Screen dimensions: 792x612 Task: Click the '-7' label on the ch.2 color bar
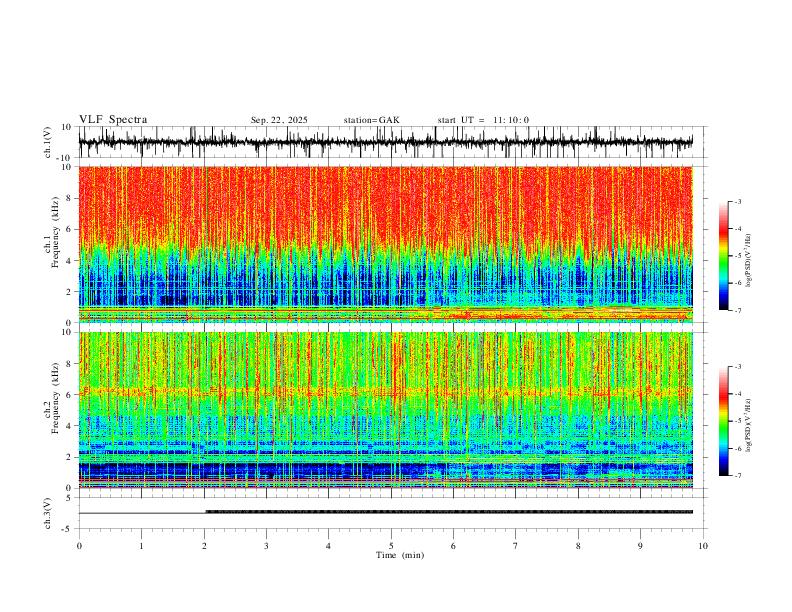738,475
